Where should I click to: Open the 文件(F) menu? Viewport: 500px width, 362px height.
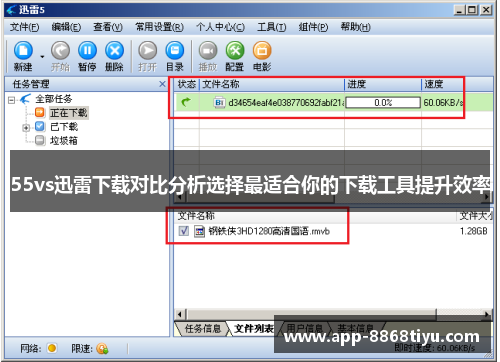coord(24,27)
